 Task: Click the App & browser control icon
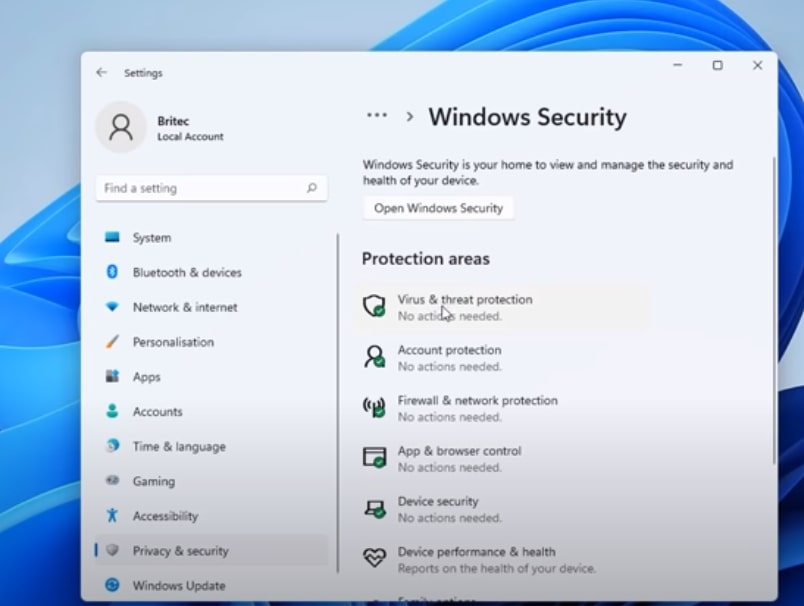pyautogui.click(x=374, y=458)
